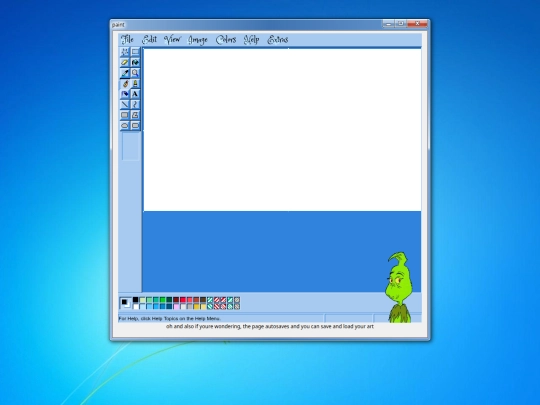Choose the dark brown swatch
The height and width of the screenshot is (405, 540).
(203, 300)
